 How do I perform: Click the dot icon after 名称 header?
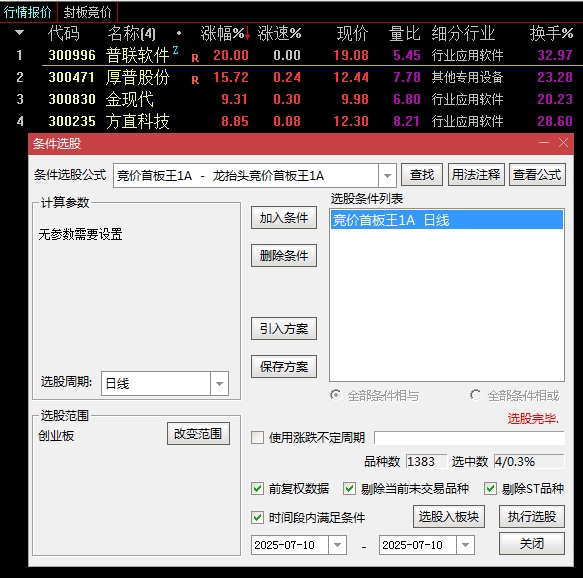point(179,33)
